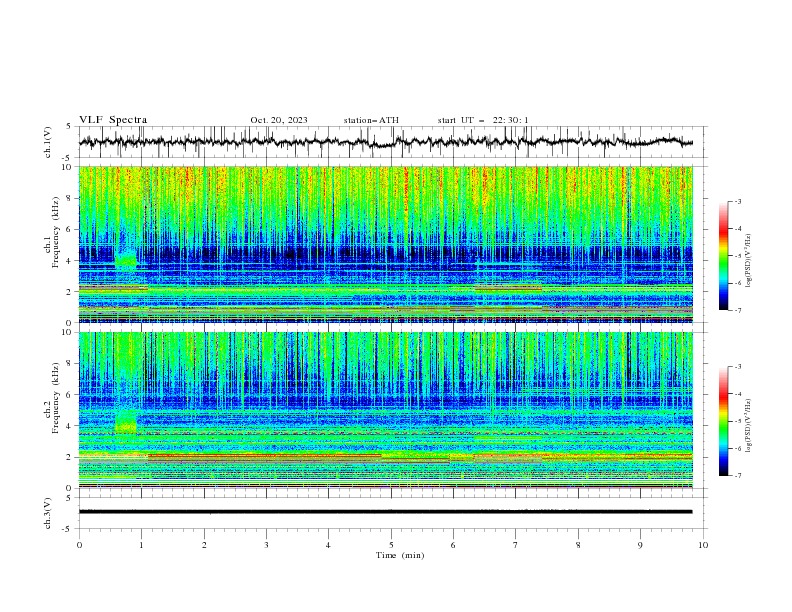Click the ch.2 'Frequency (kHz)' axis label

click(56, 398)
